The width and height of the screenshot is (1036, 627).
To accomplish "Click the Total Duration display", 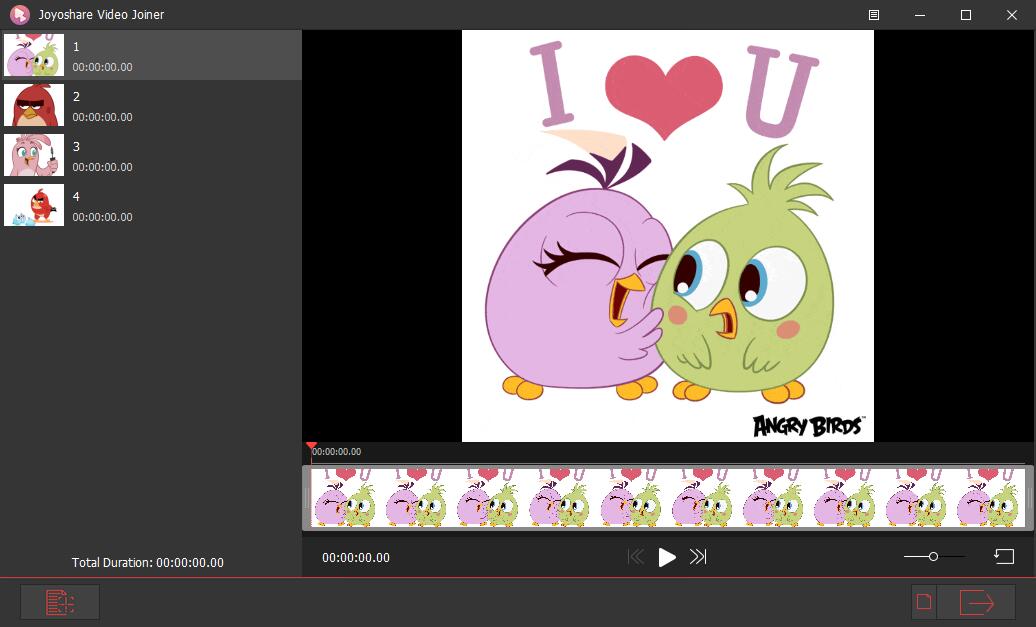I will point(146,562).
